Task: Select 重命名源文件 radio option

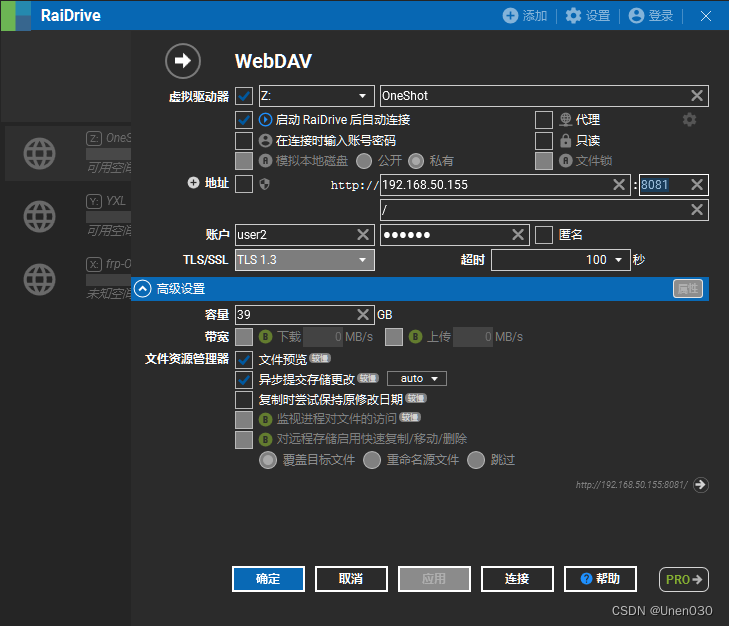Action: pos(372,460)
